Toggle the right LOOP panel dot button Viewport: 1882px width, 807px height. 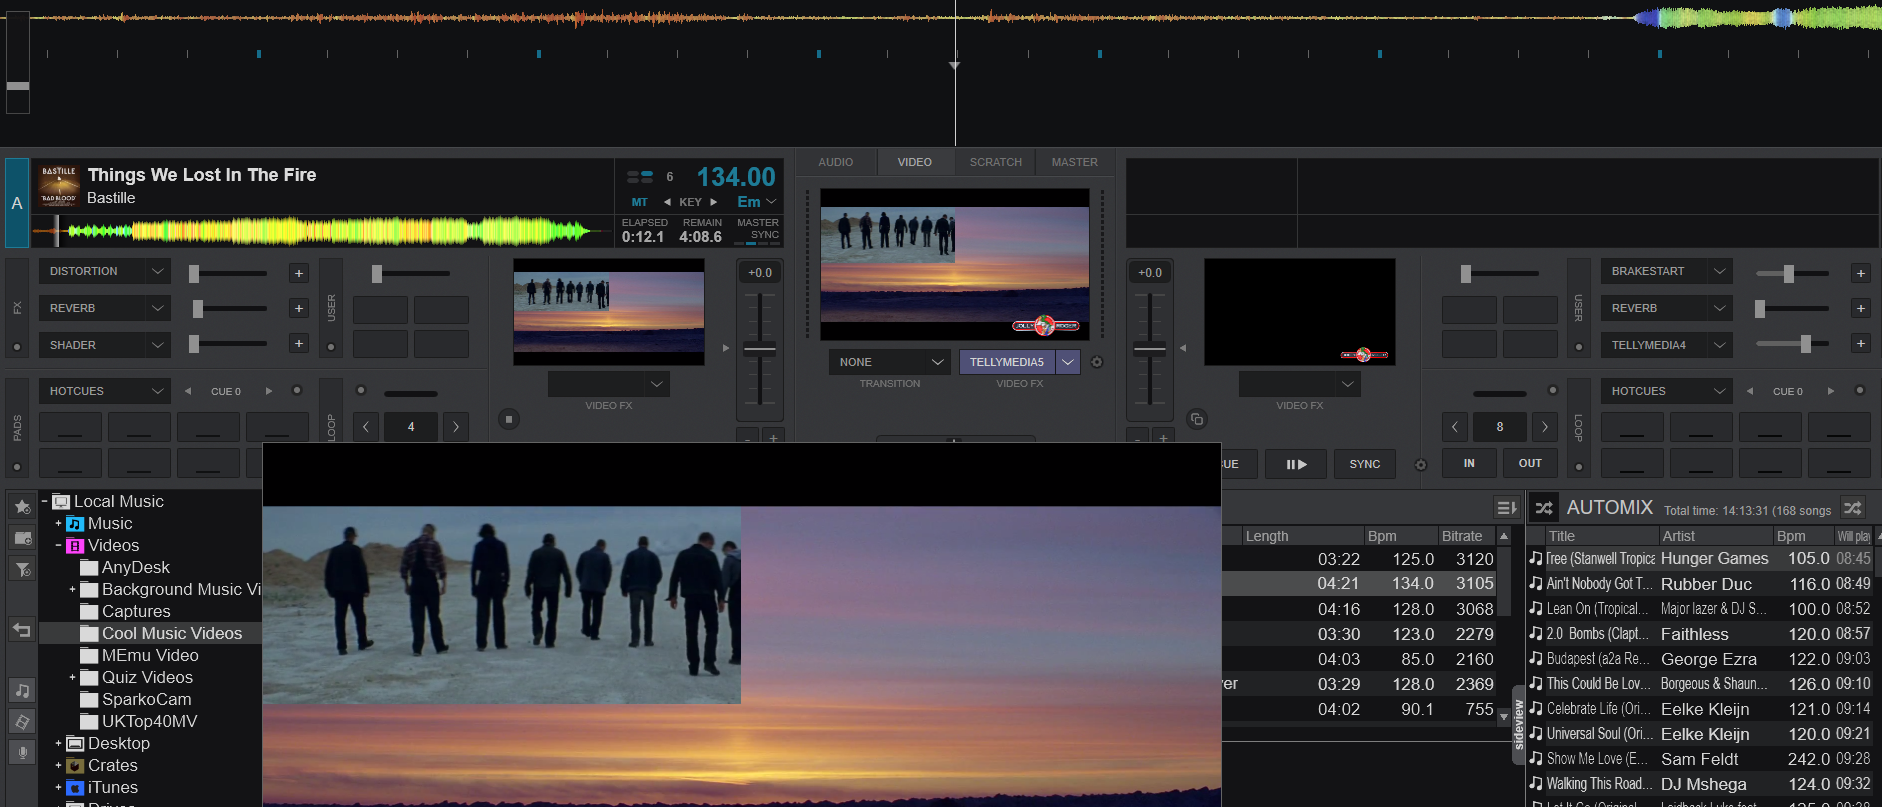pyautogui.click(x=1578, y=467)
